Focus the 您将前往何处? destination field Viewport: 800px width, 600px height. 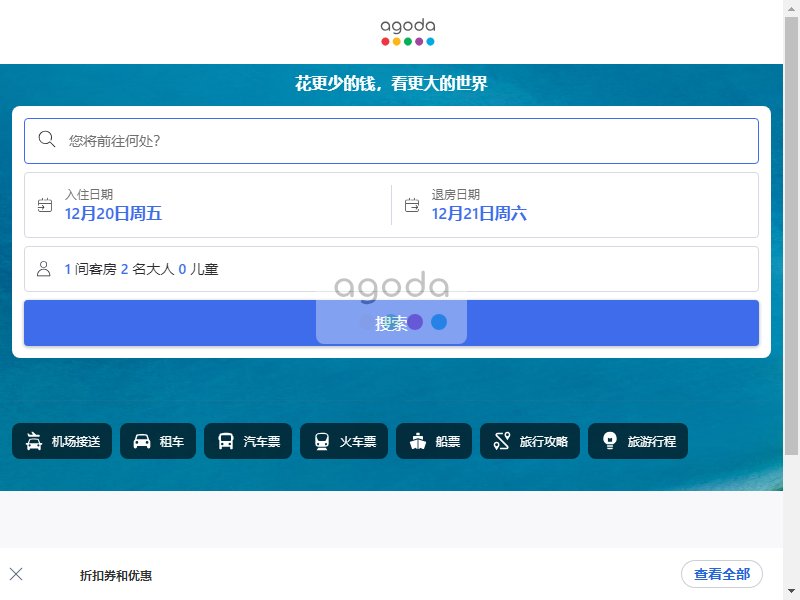[391, 141]
